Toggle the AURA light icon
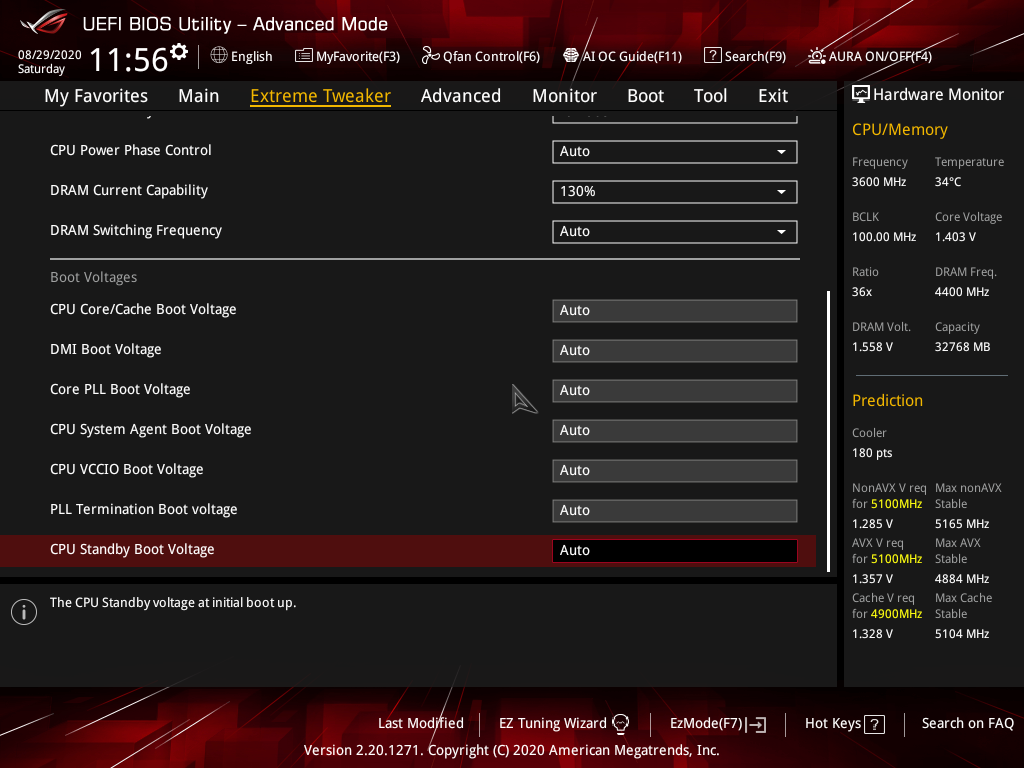 click(x=816, y=56)
